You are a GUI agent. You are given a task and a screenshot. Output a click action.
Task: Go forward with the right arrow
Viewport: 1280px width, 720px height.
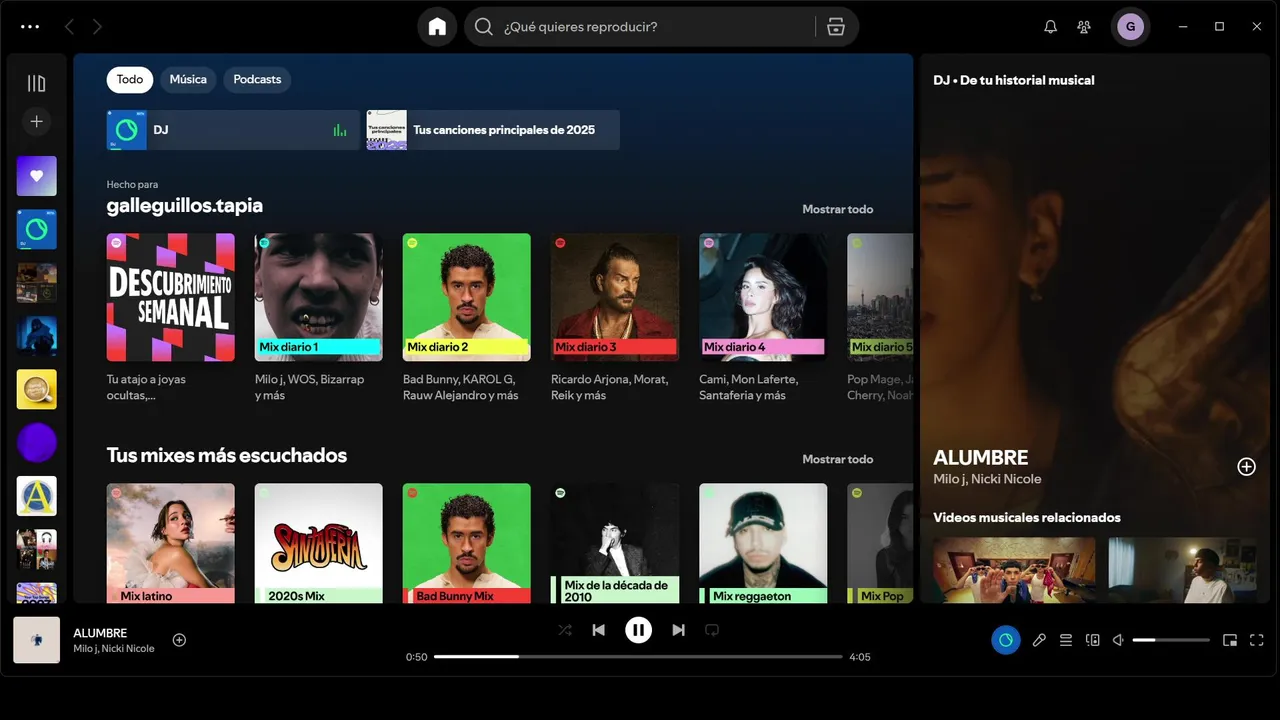click(x=97, y=27)
